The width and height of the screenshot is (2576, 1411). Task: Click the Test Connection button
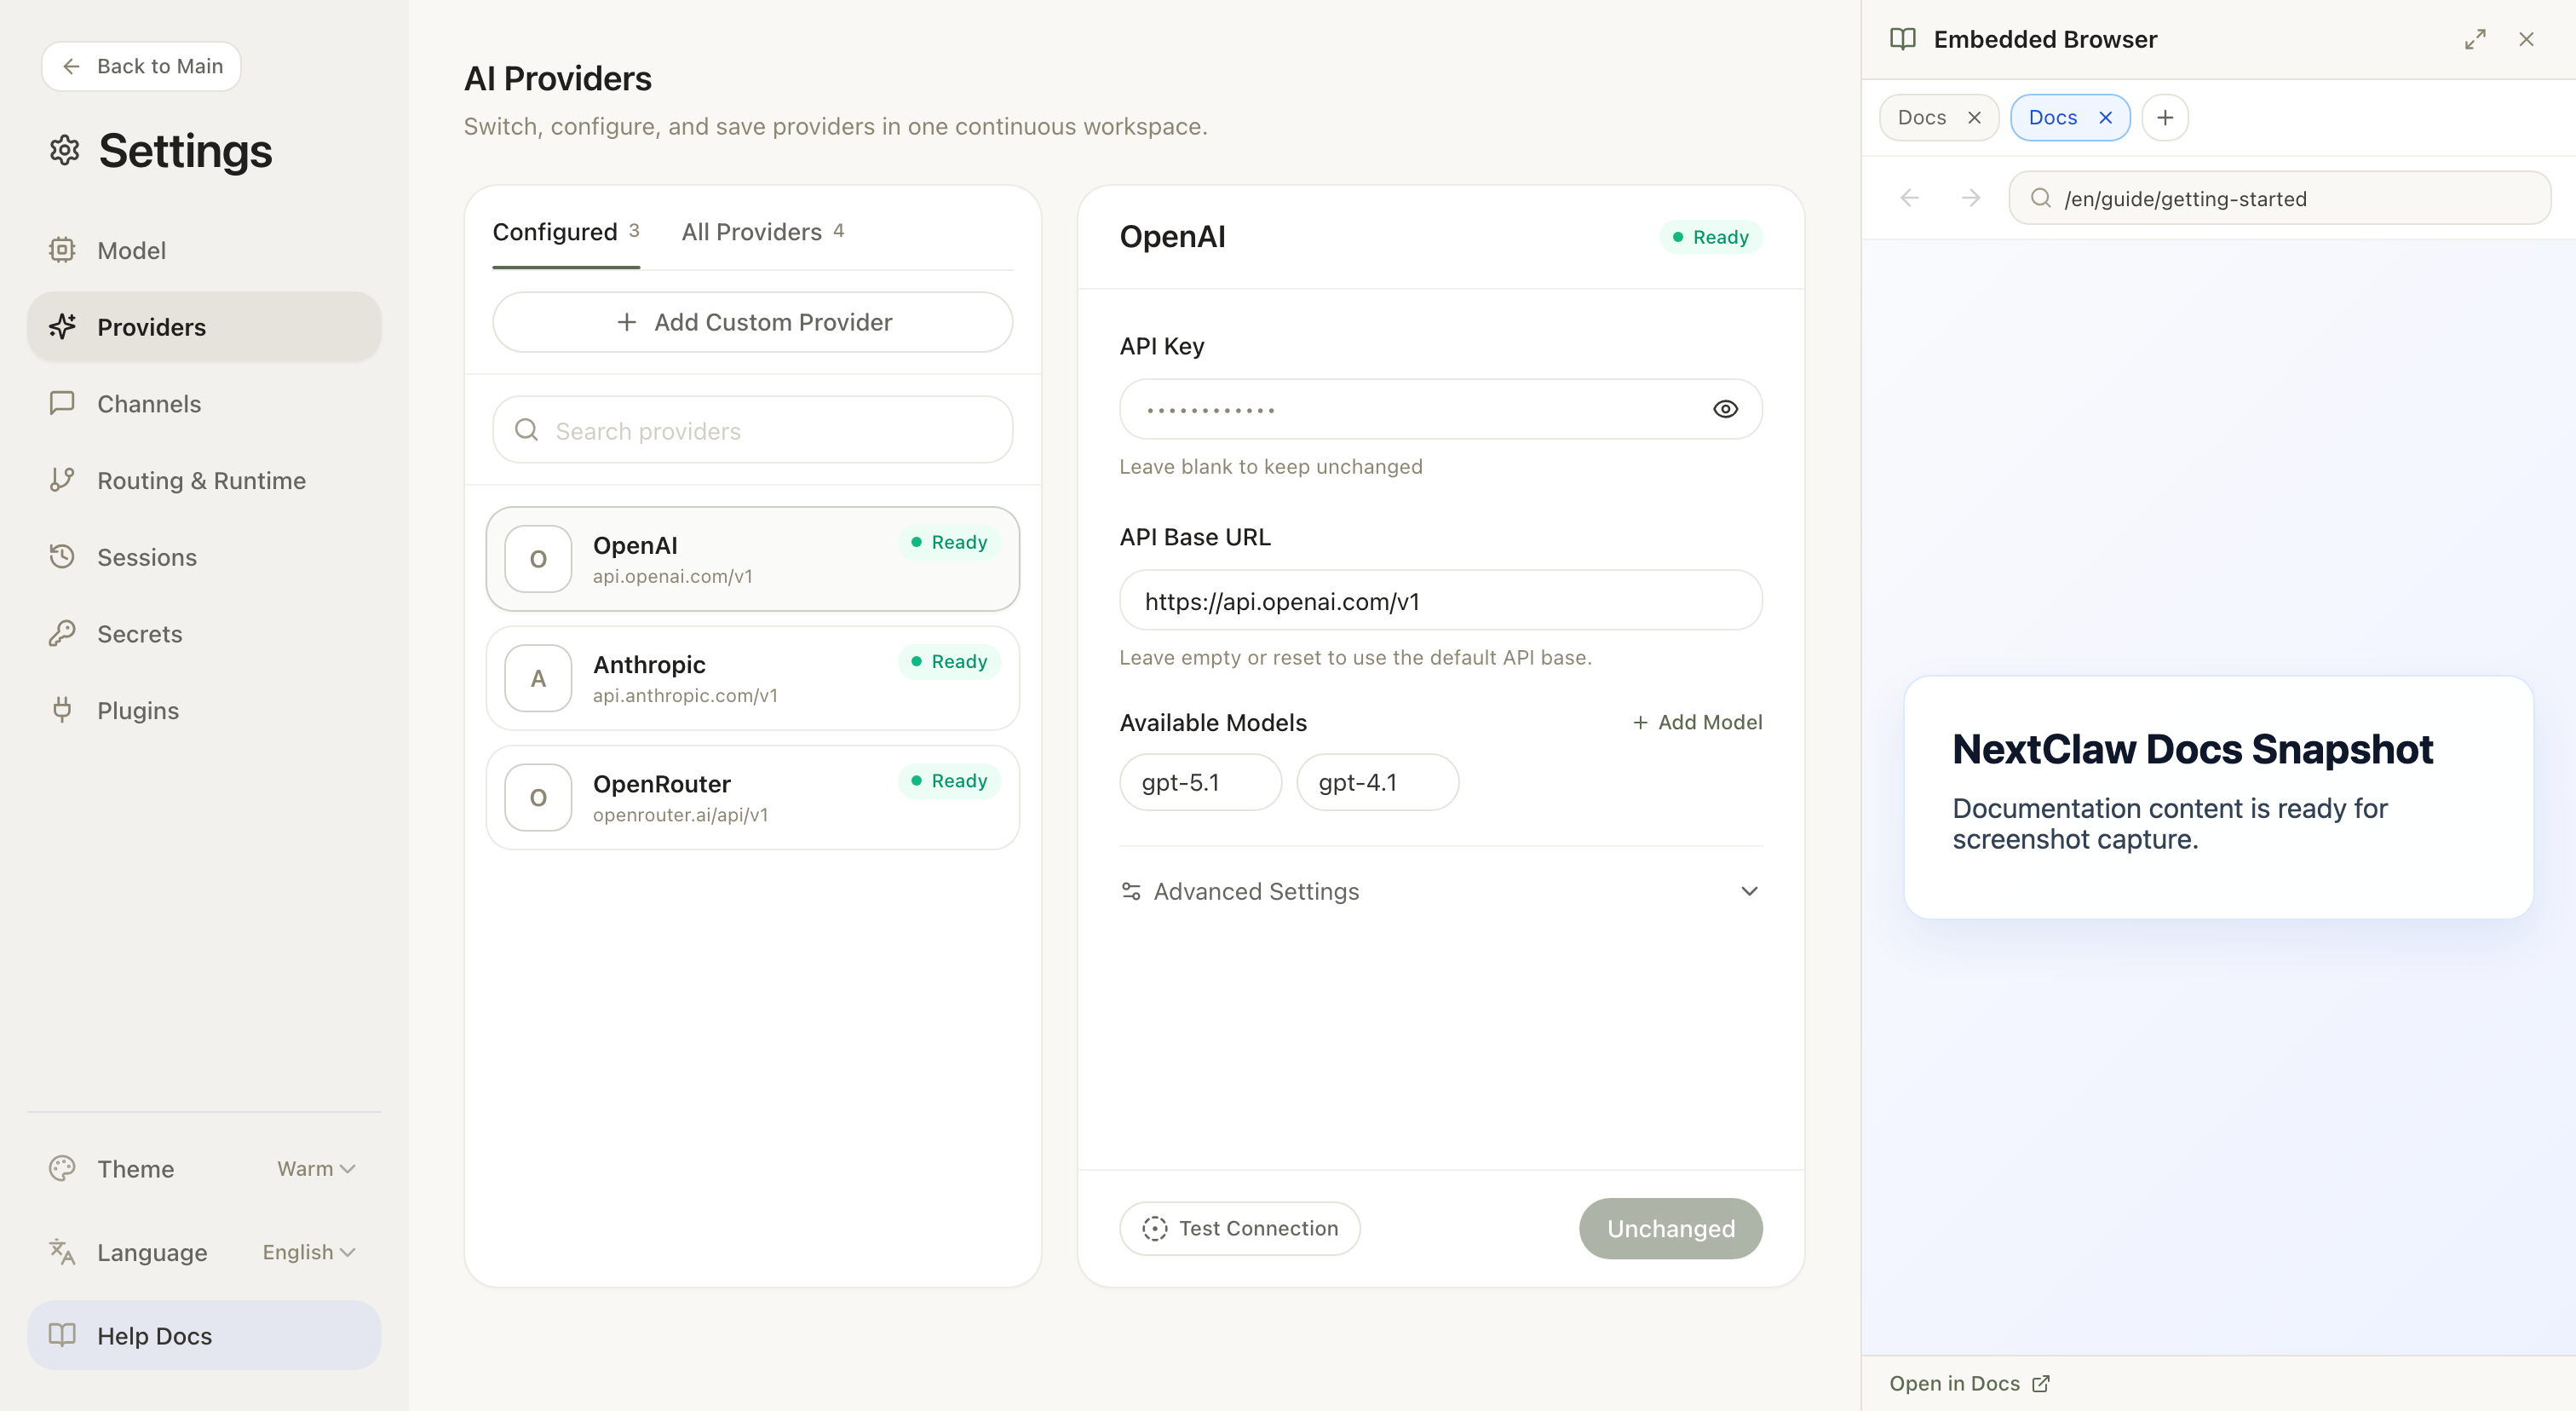point(1239,1228)
